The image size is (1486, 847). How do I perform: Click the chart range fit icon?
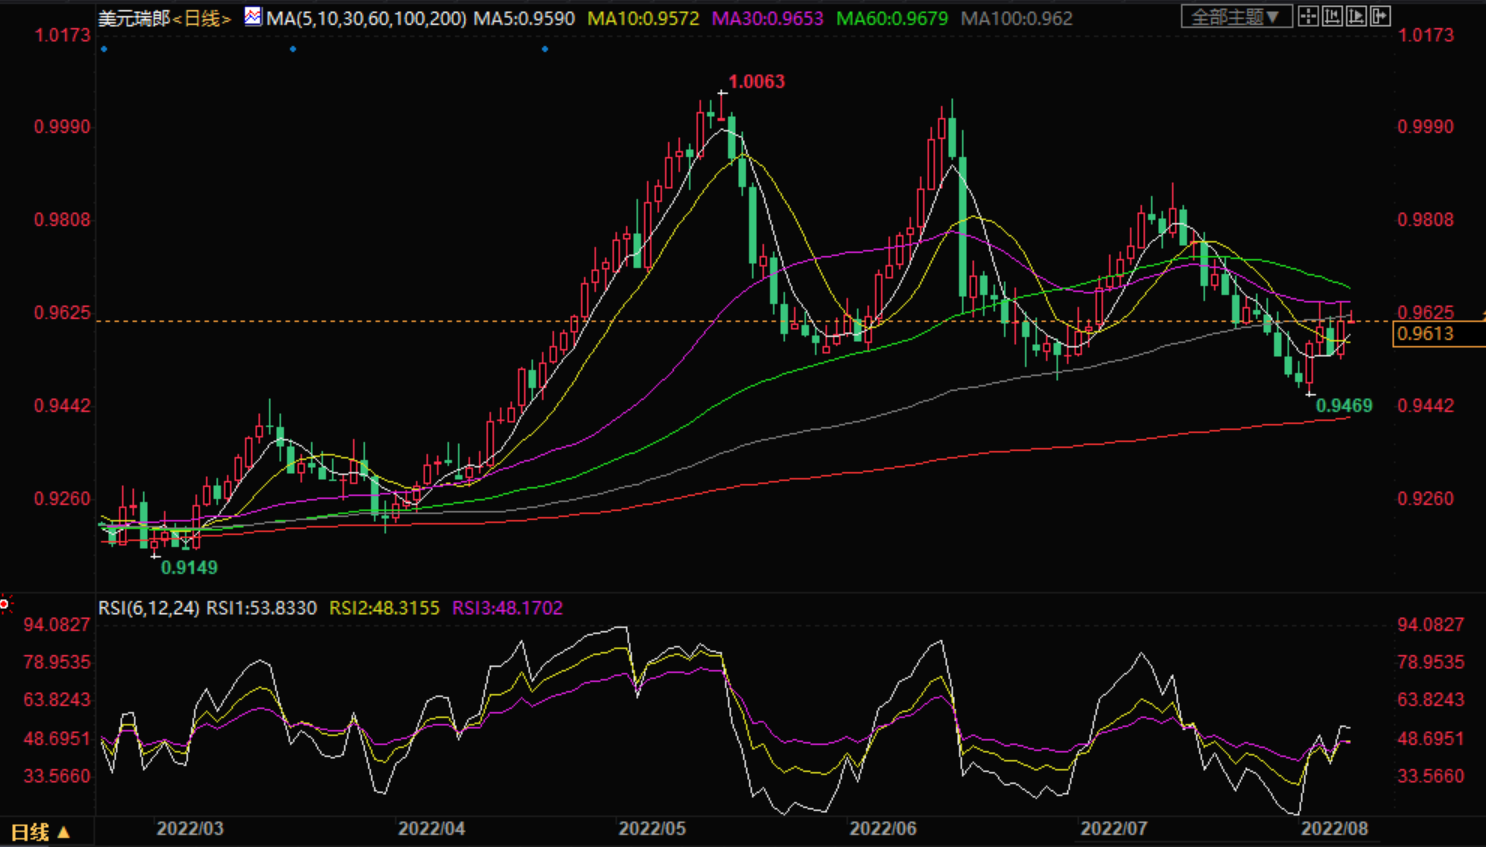(1332, 16)
